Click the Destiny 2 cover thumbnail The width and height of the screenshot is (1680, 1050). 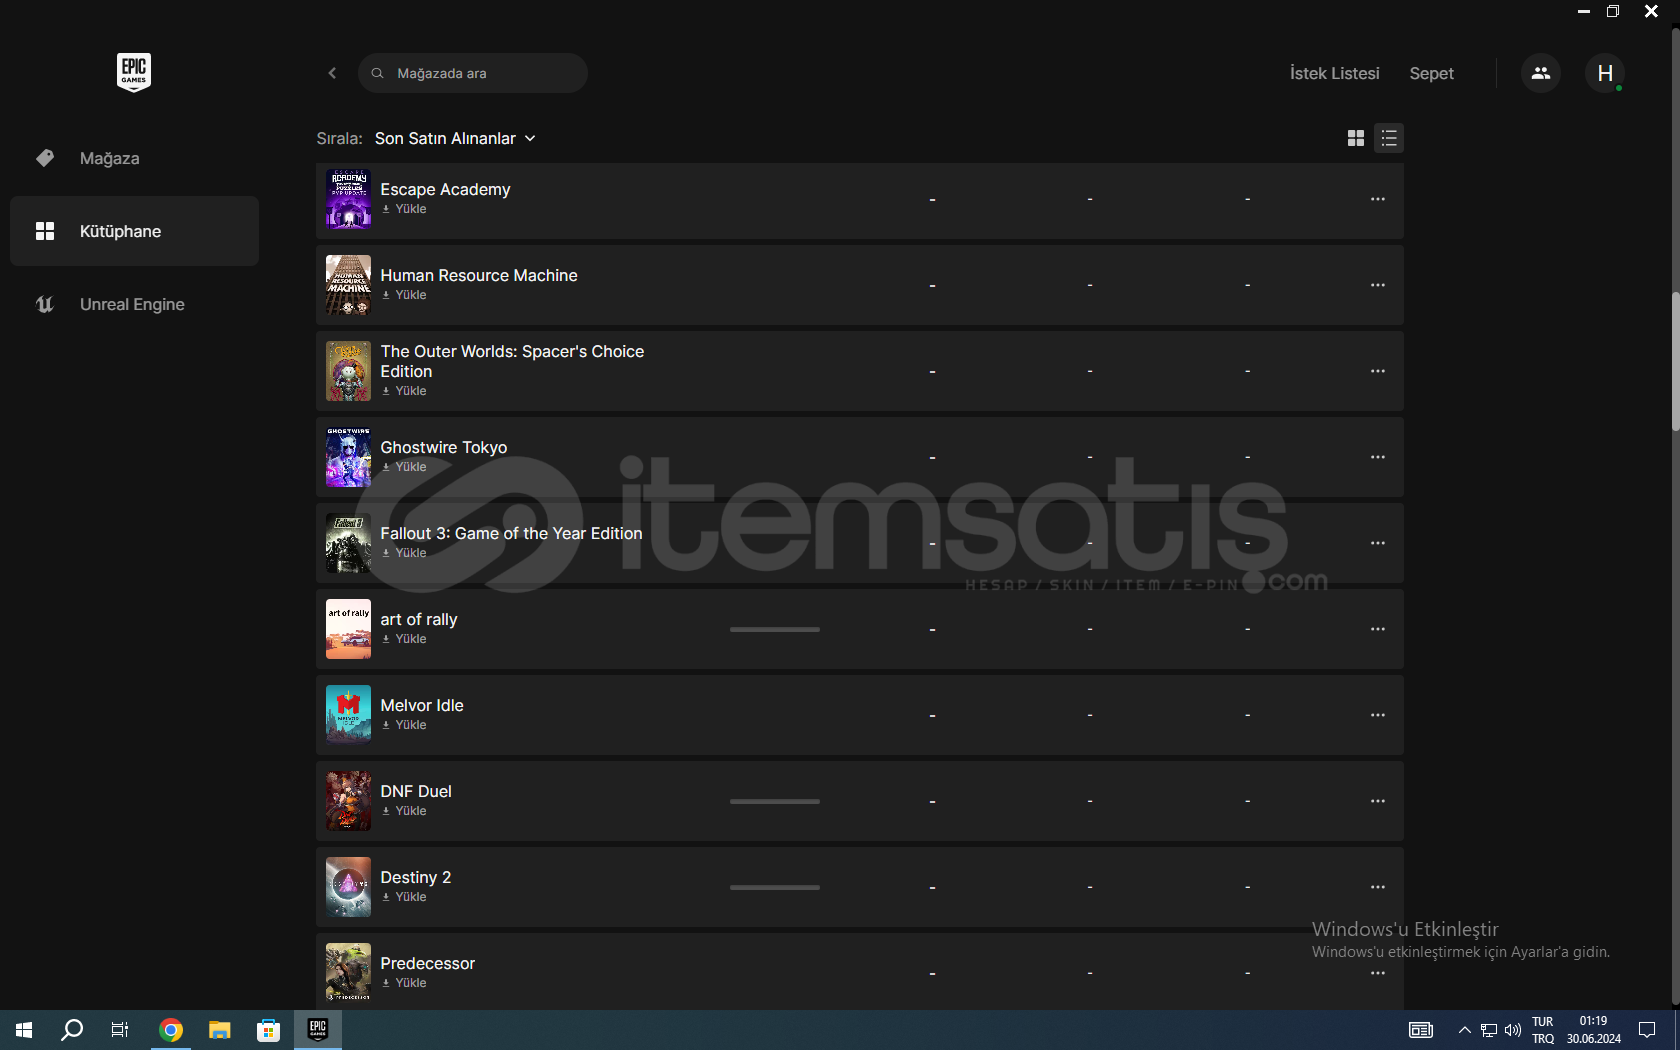pos(348,887)
